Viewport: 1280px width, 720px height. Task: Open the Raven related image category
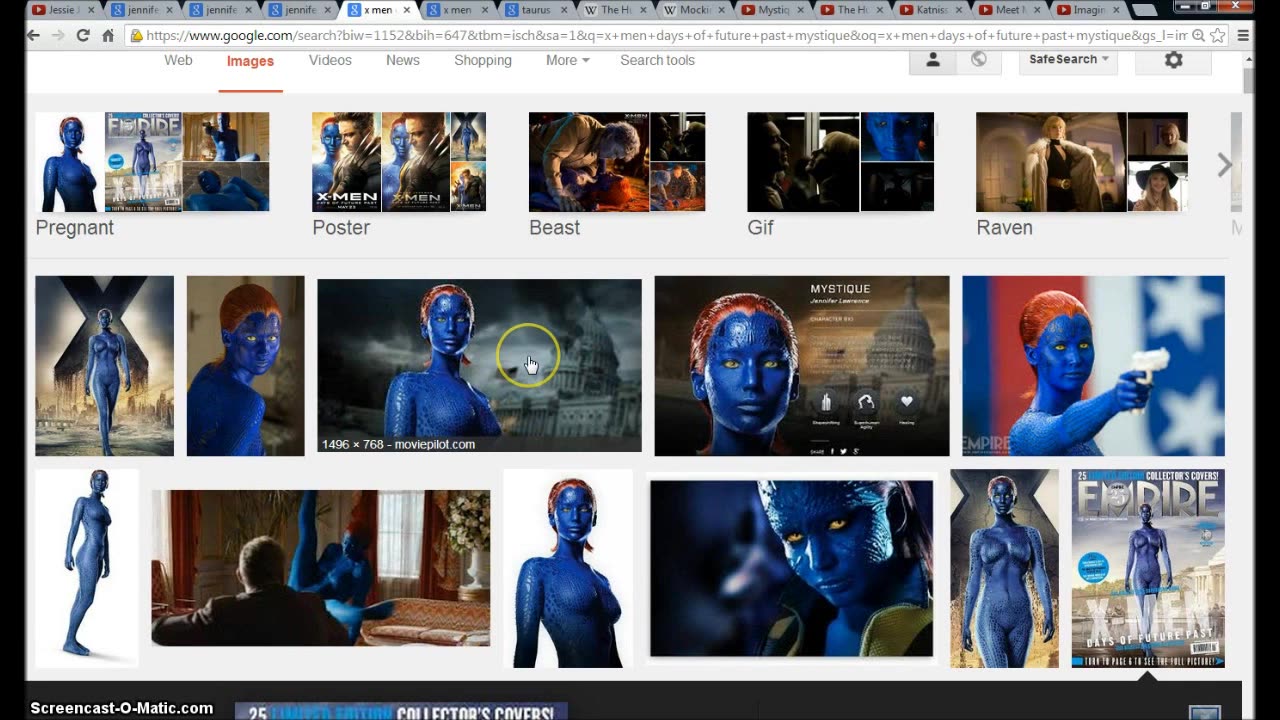(1082, 174)
